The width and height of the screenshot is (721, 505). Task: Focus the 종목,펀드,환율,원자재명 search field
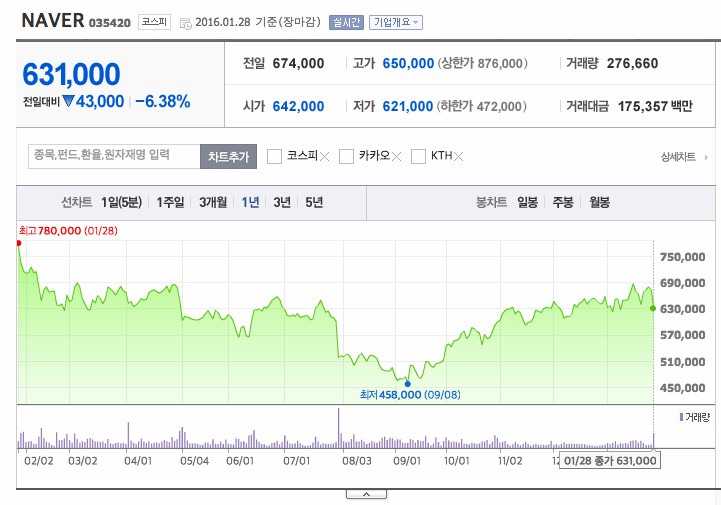pyautogui.click(x=113, y=155)
